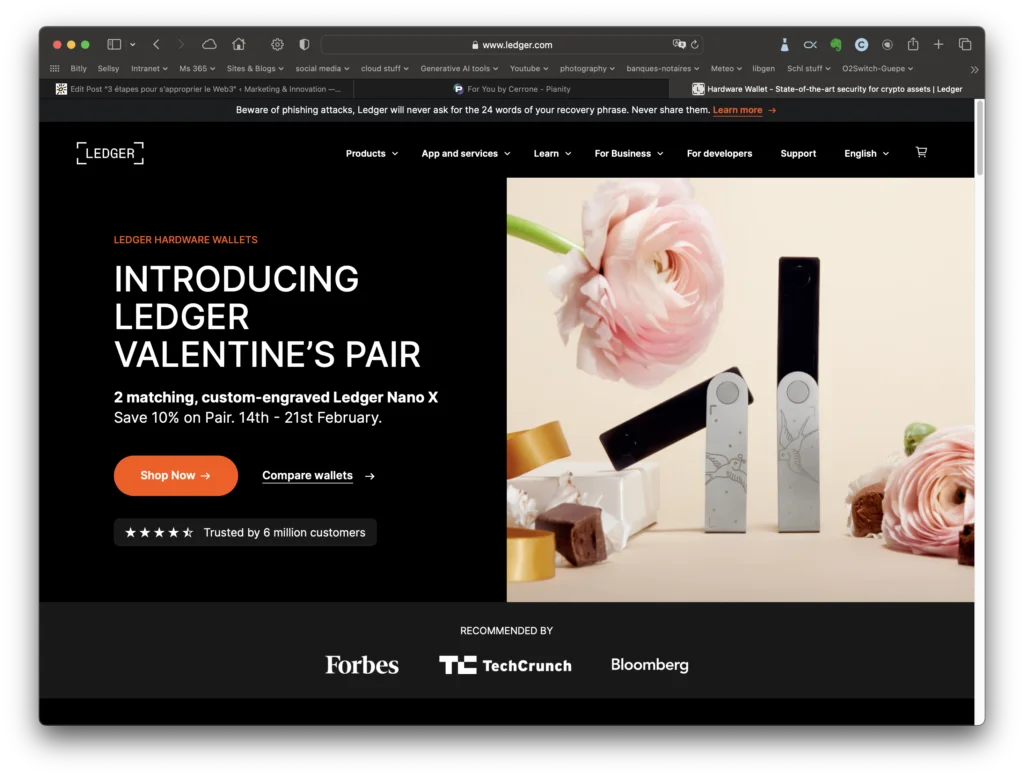This screenshot has width=1024, height=777.
Task: Open the libgen bookmark
Action: (x=763, y=69)
